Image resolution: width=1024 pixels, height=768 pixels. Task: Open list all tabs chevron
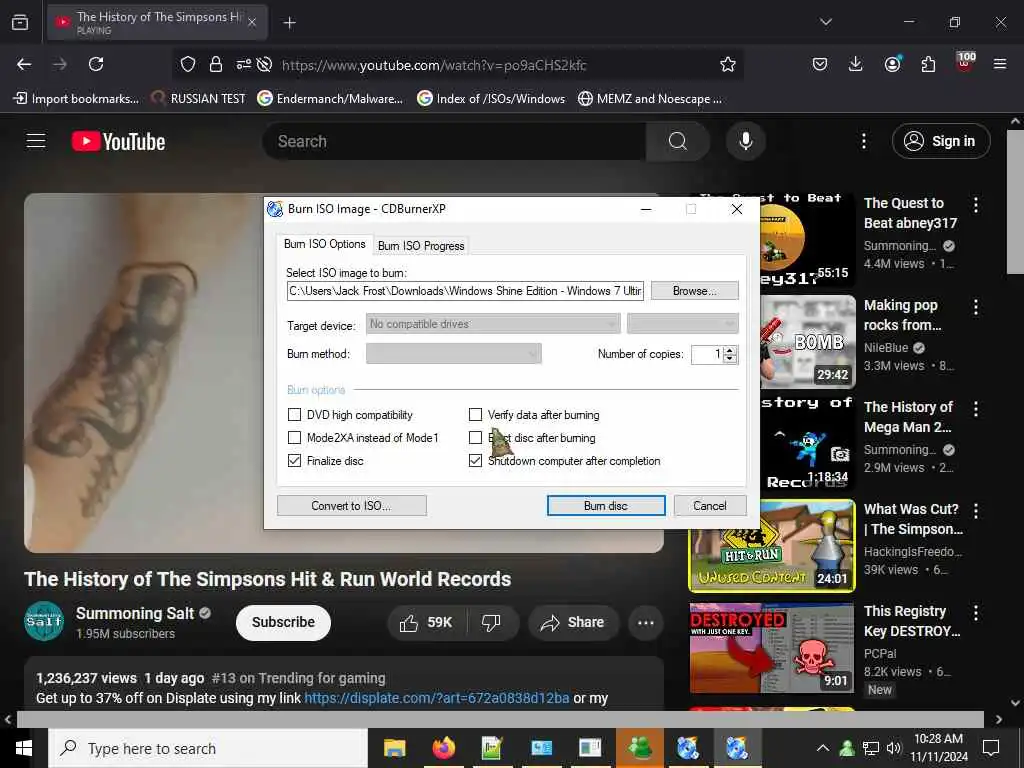(826, 22)
